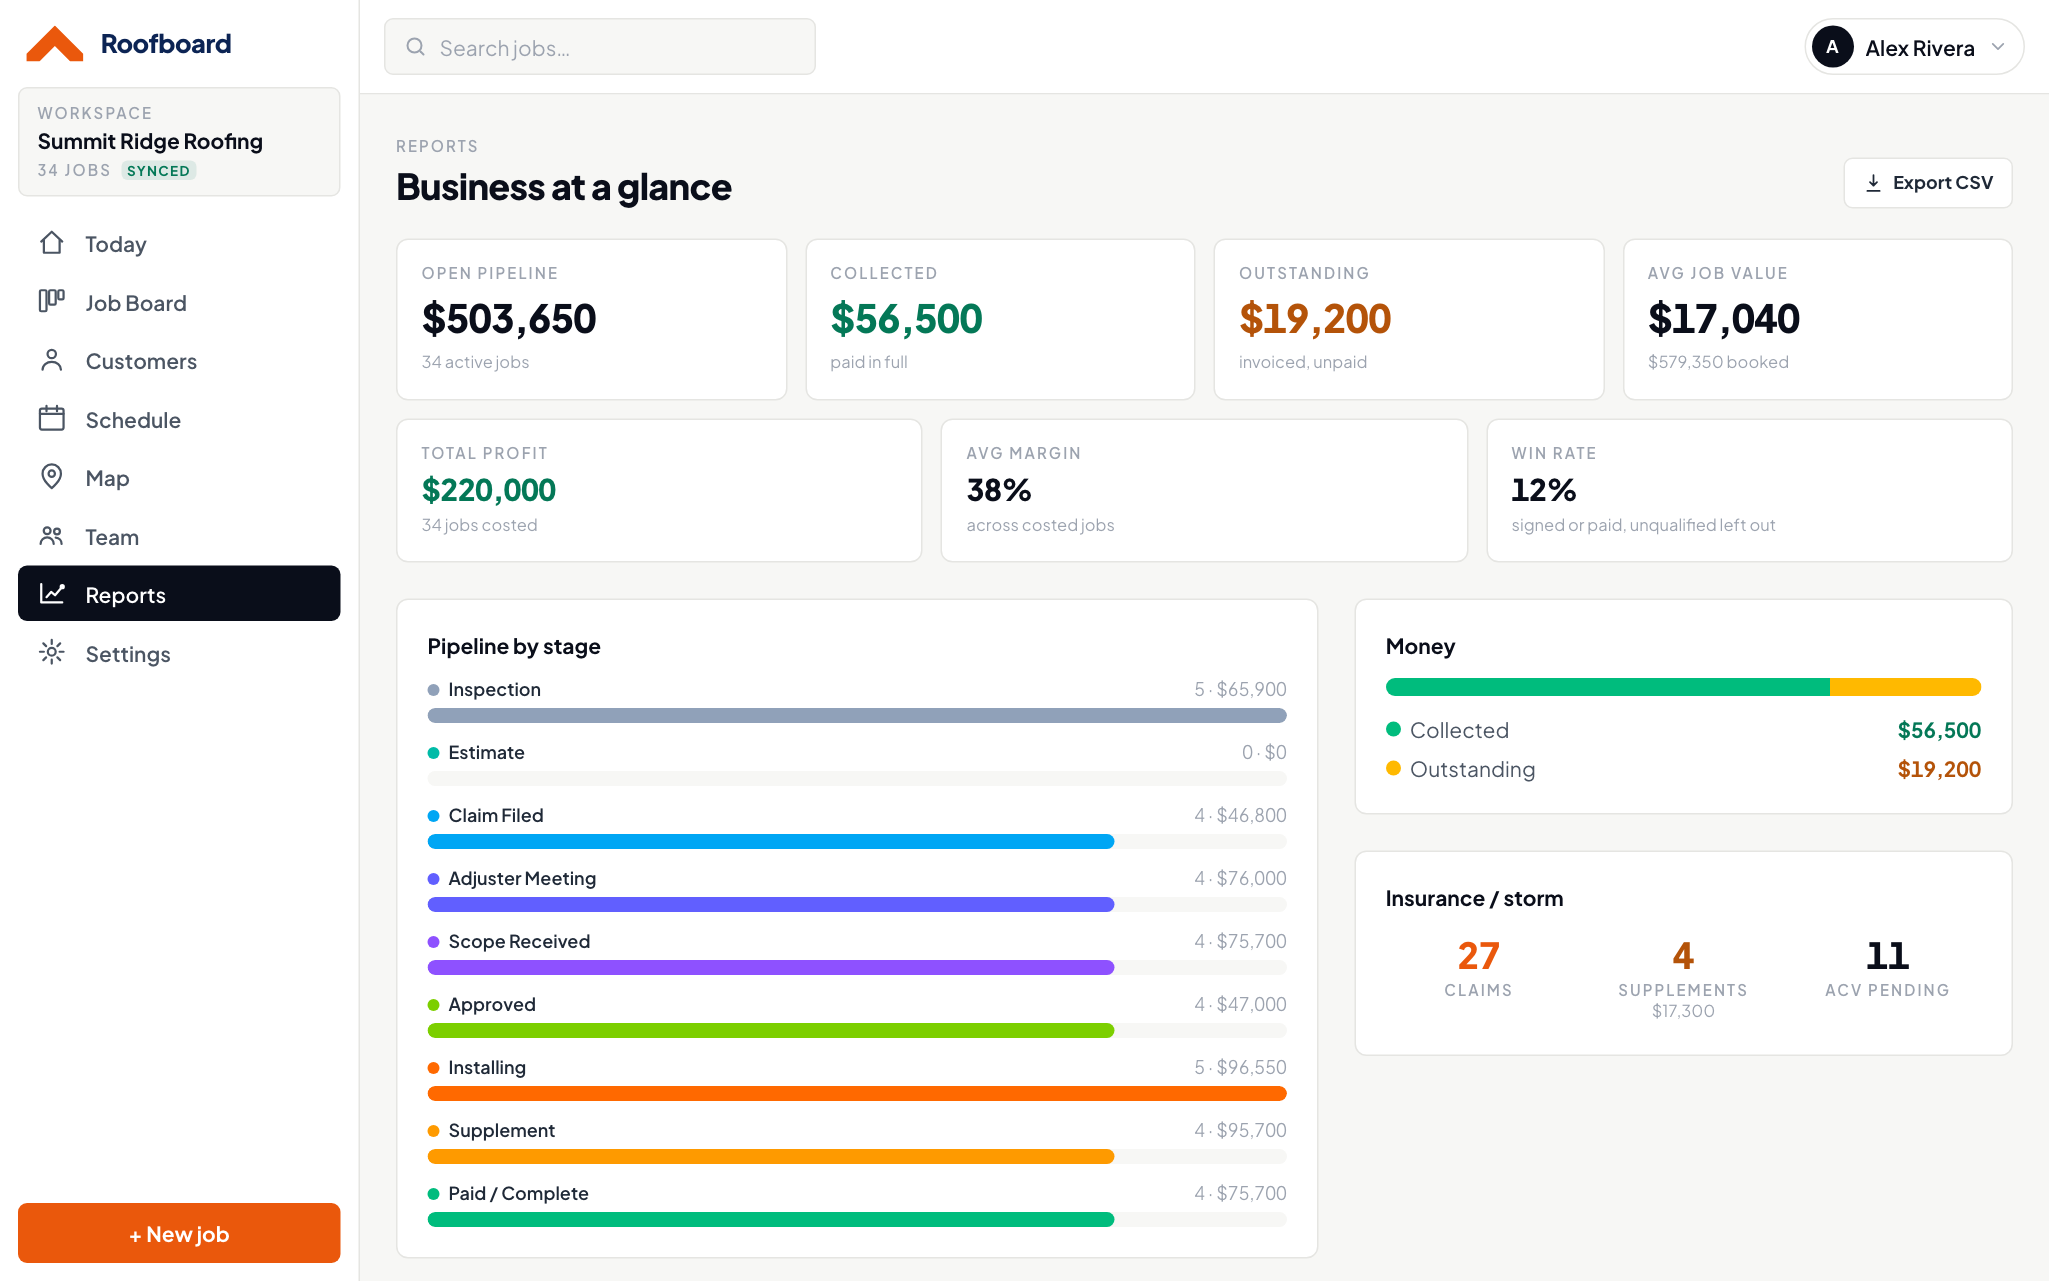Click the Installing stage orange bar
The image size is (2049, 1281).
tap(857, 1093)
